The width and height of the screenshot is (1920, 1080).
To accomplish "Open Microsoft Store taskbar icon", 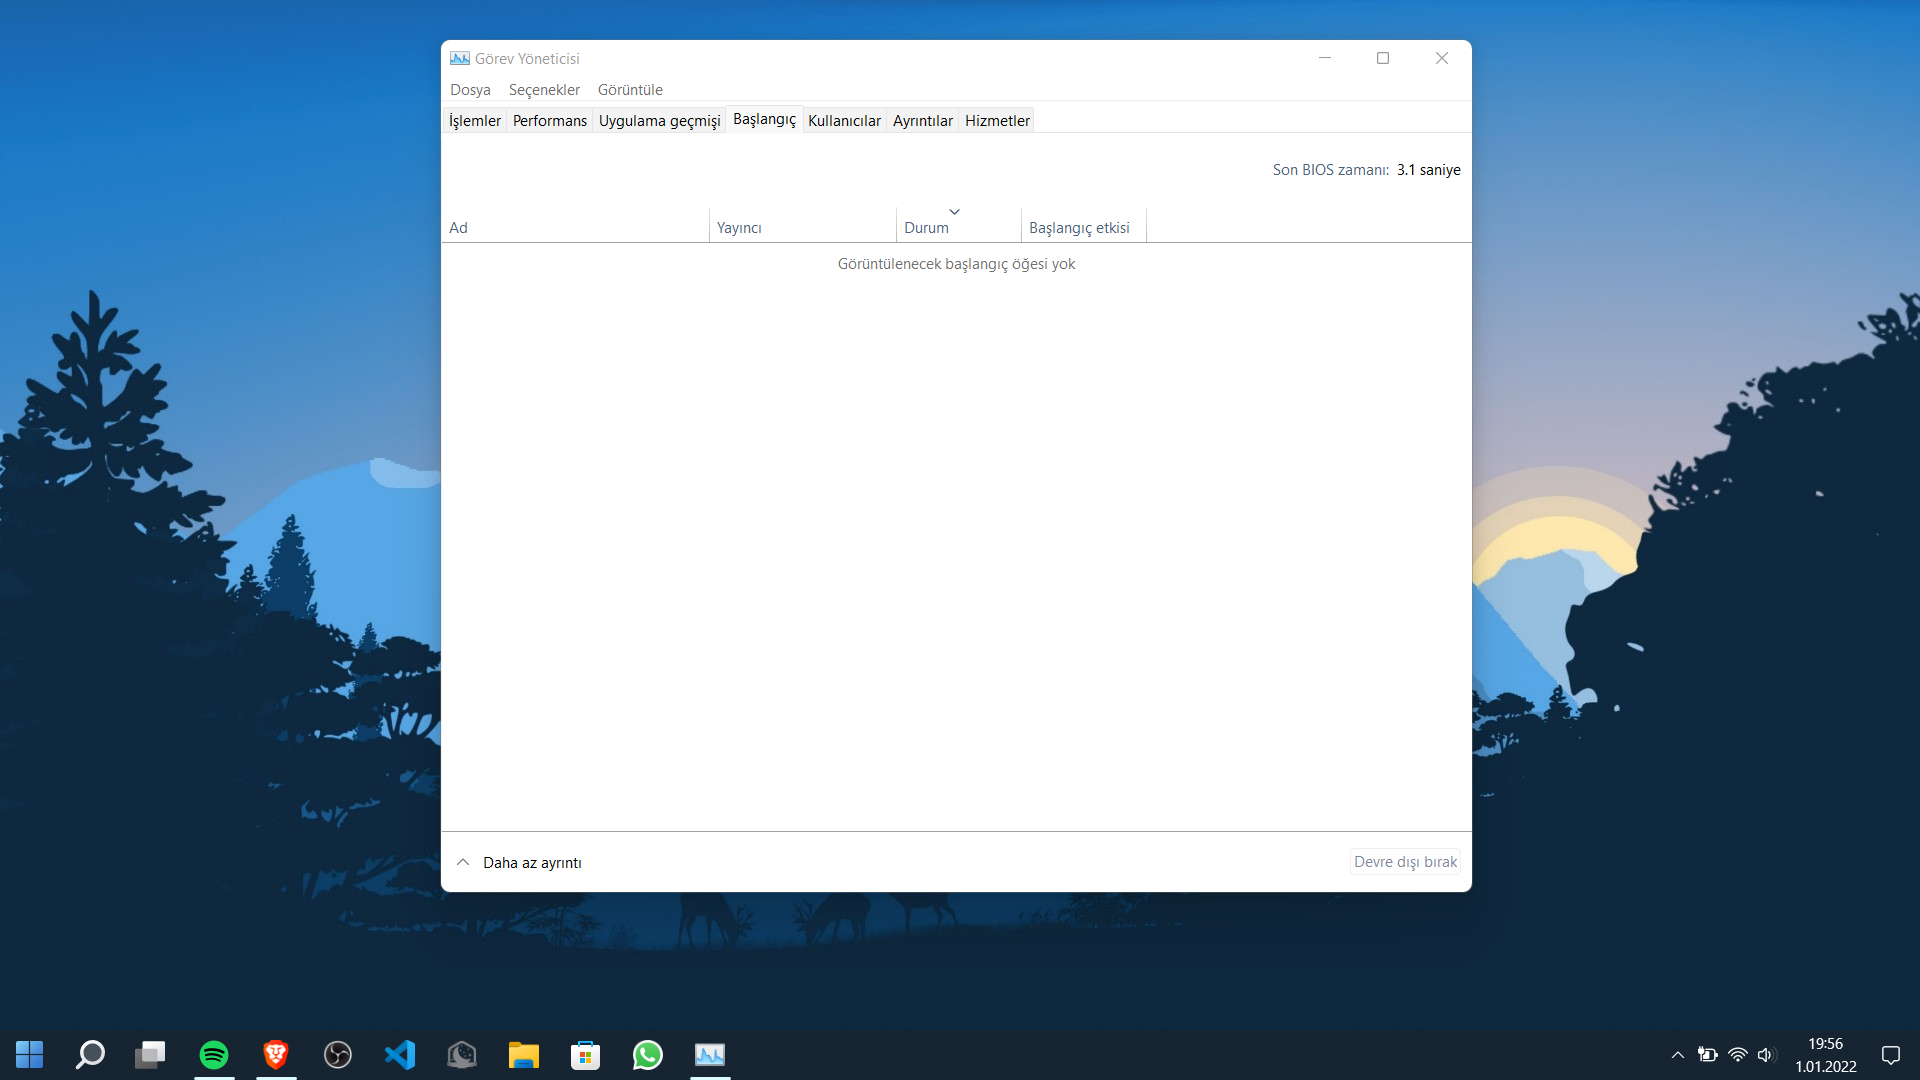I will [x=585, y=1054].
